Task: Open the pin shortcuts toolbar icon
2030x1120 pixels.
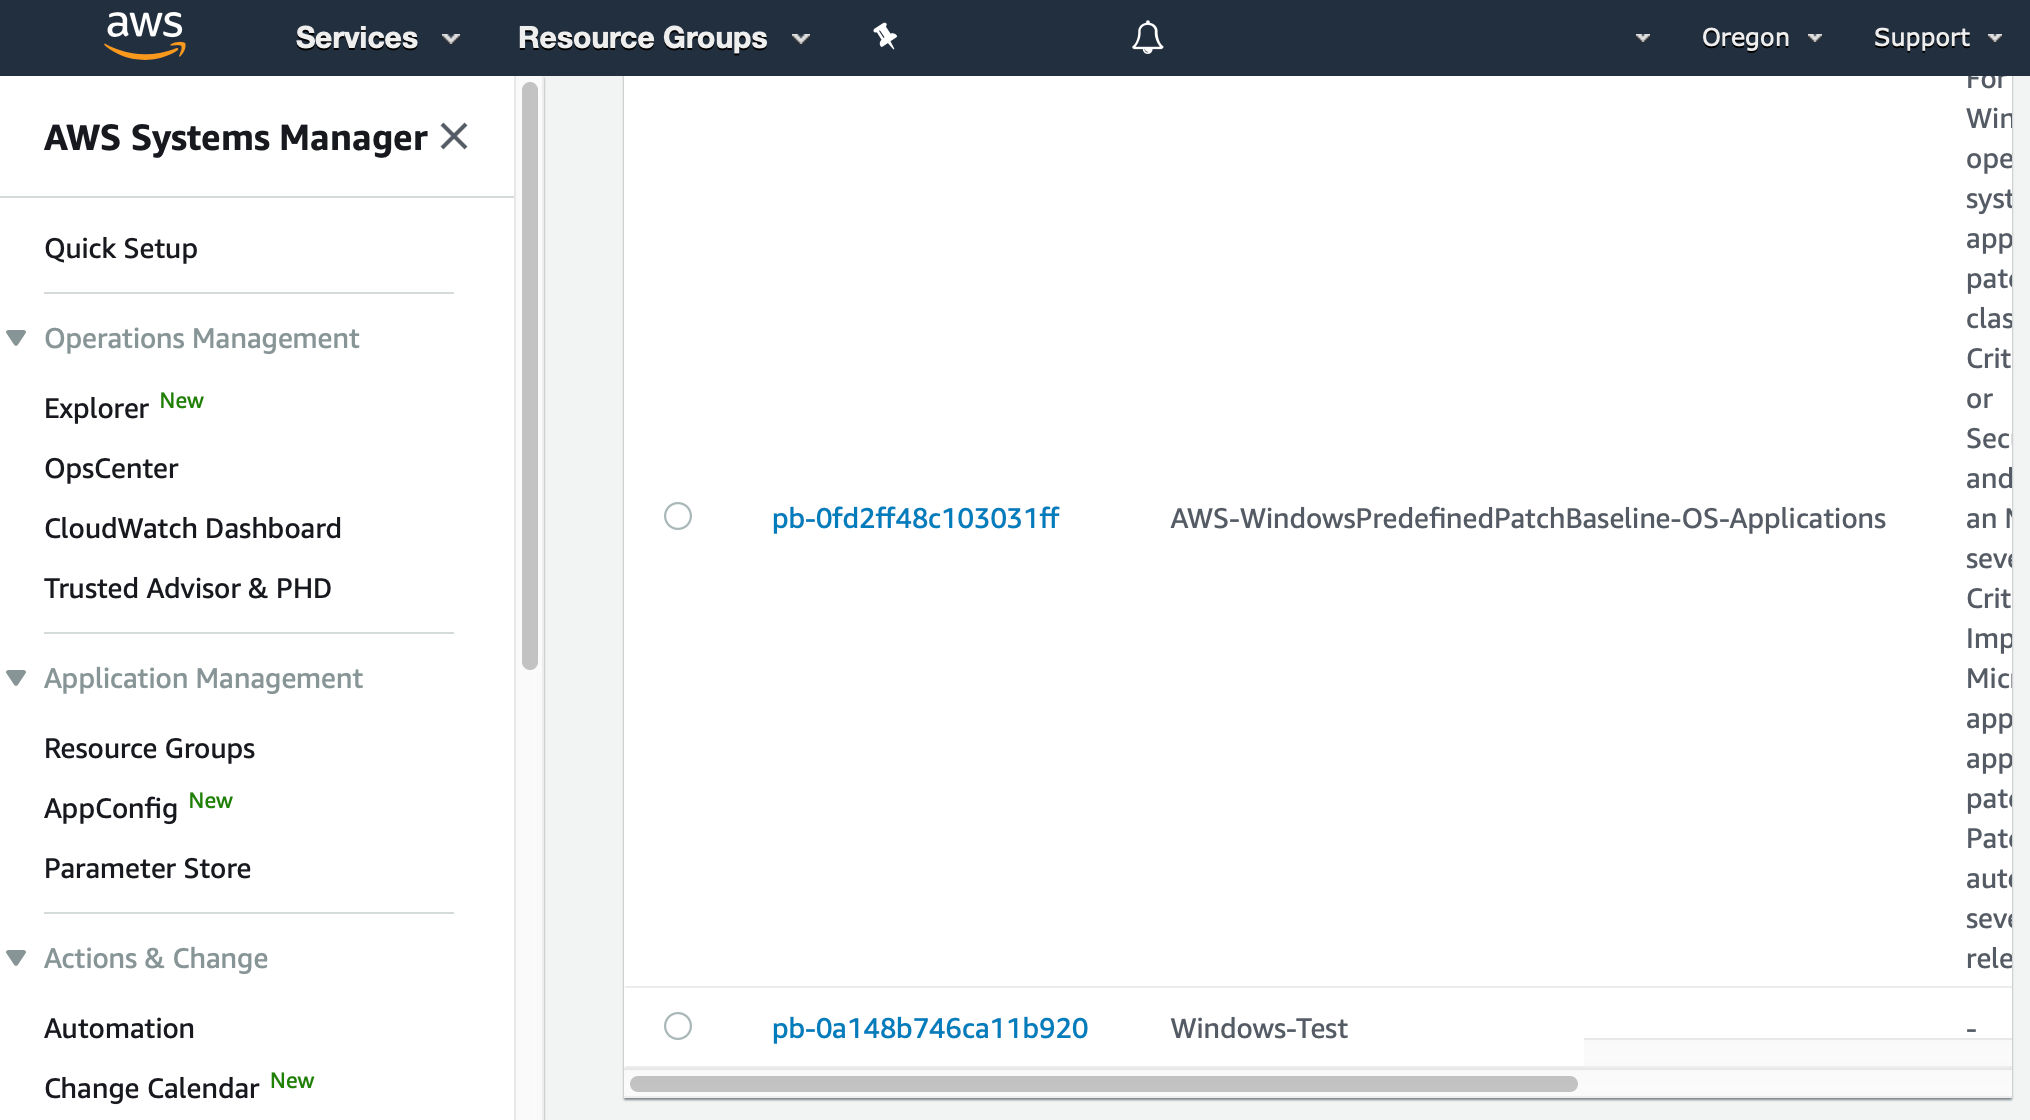Action: (x=884, y=36)
